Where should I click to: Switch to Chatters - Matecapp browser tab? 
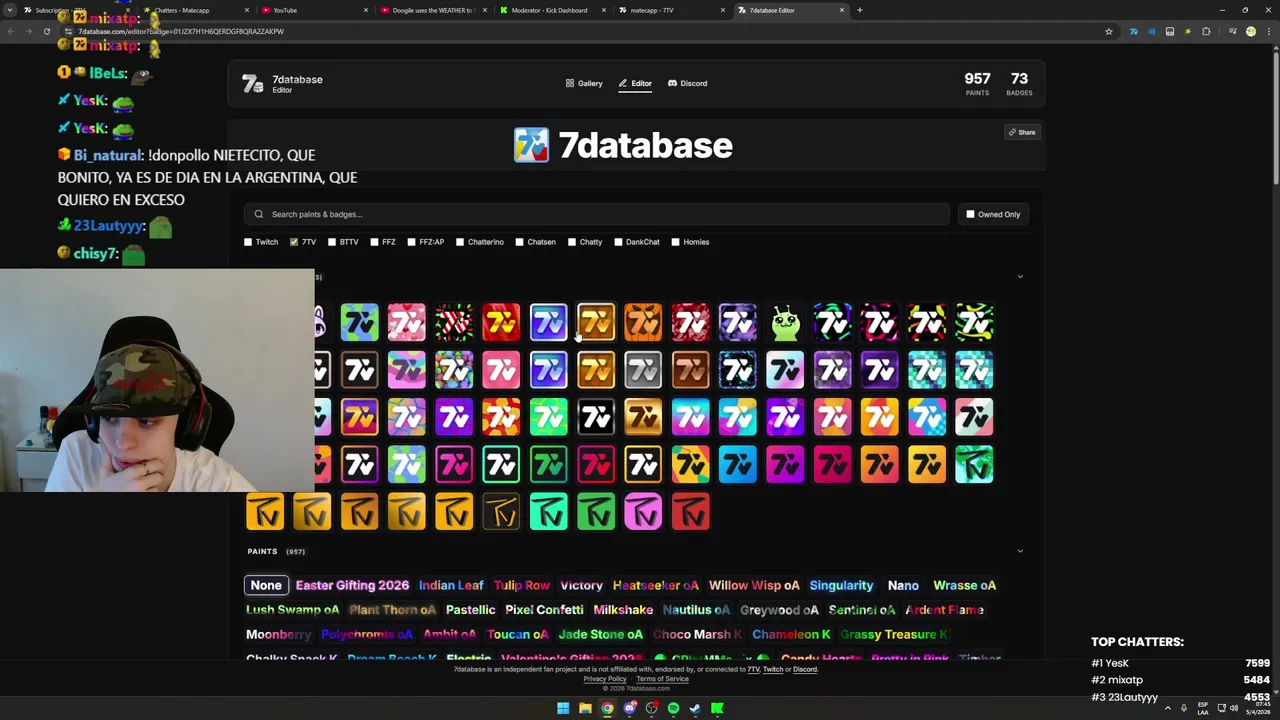195,10
